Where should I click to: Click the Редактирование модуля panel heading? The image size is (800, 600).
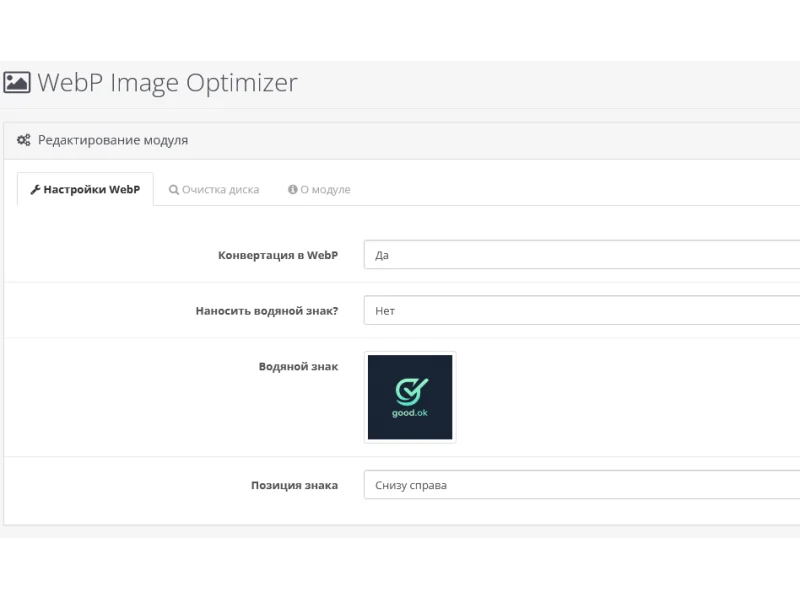click(x=112, y=141)
